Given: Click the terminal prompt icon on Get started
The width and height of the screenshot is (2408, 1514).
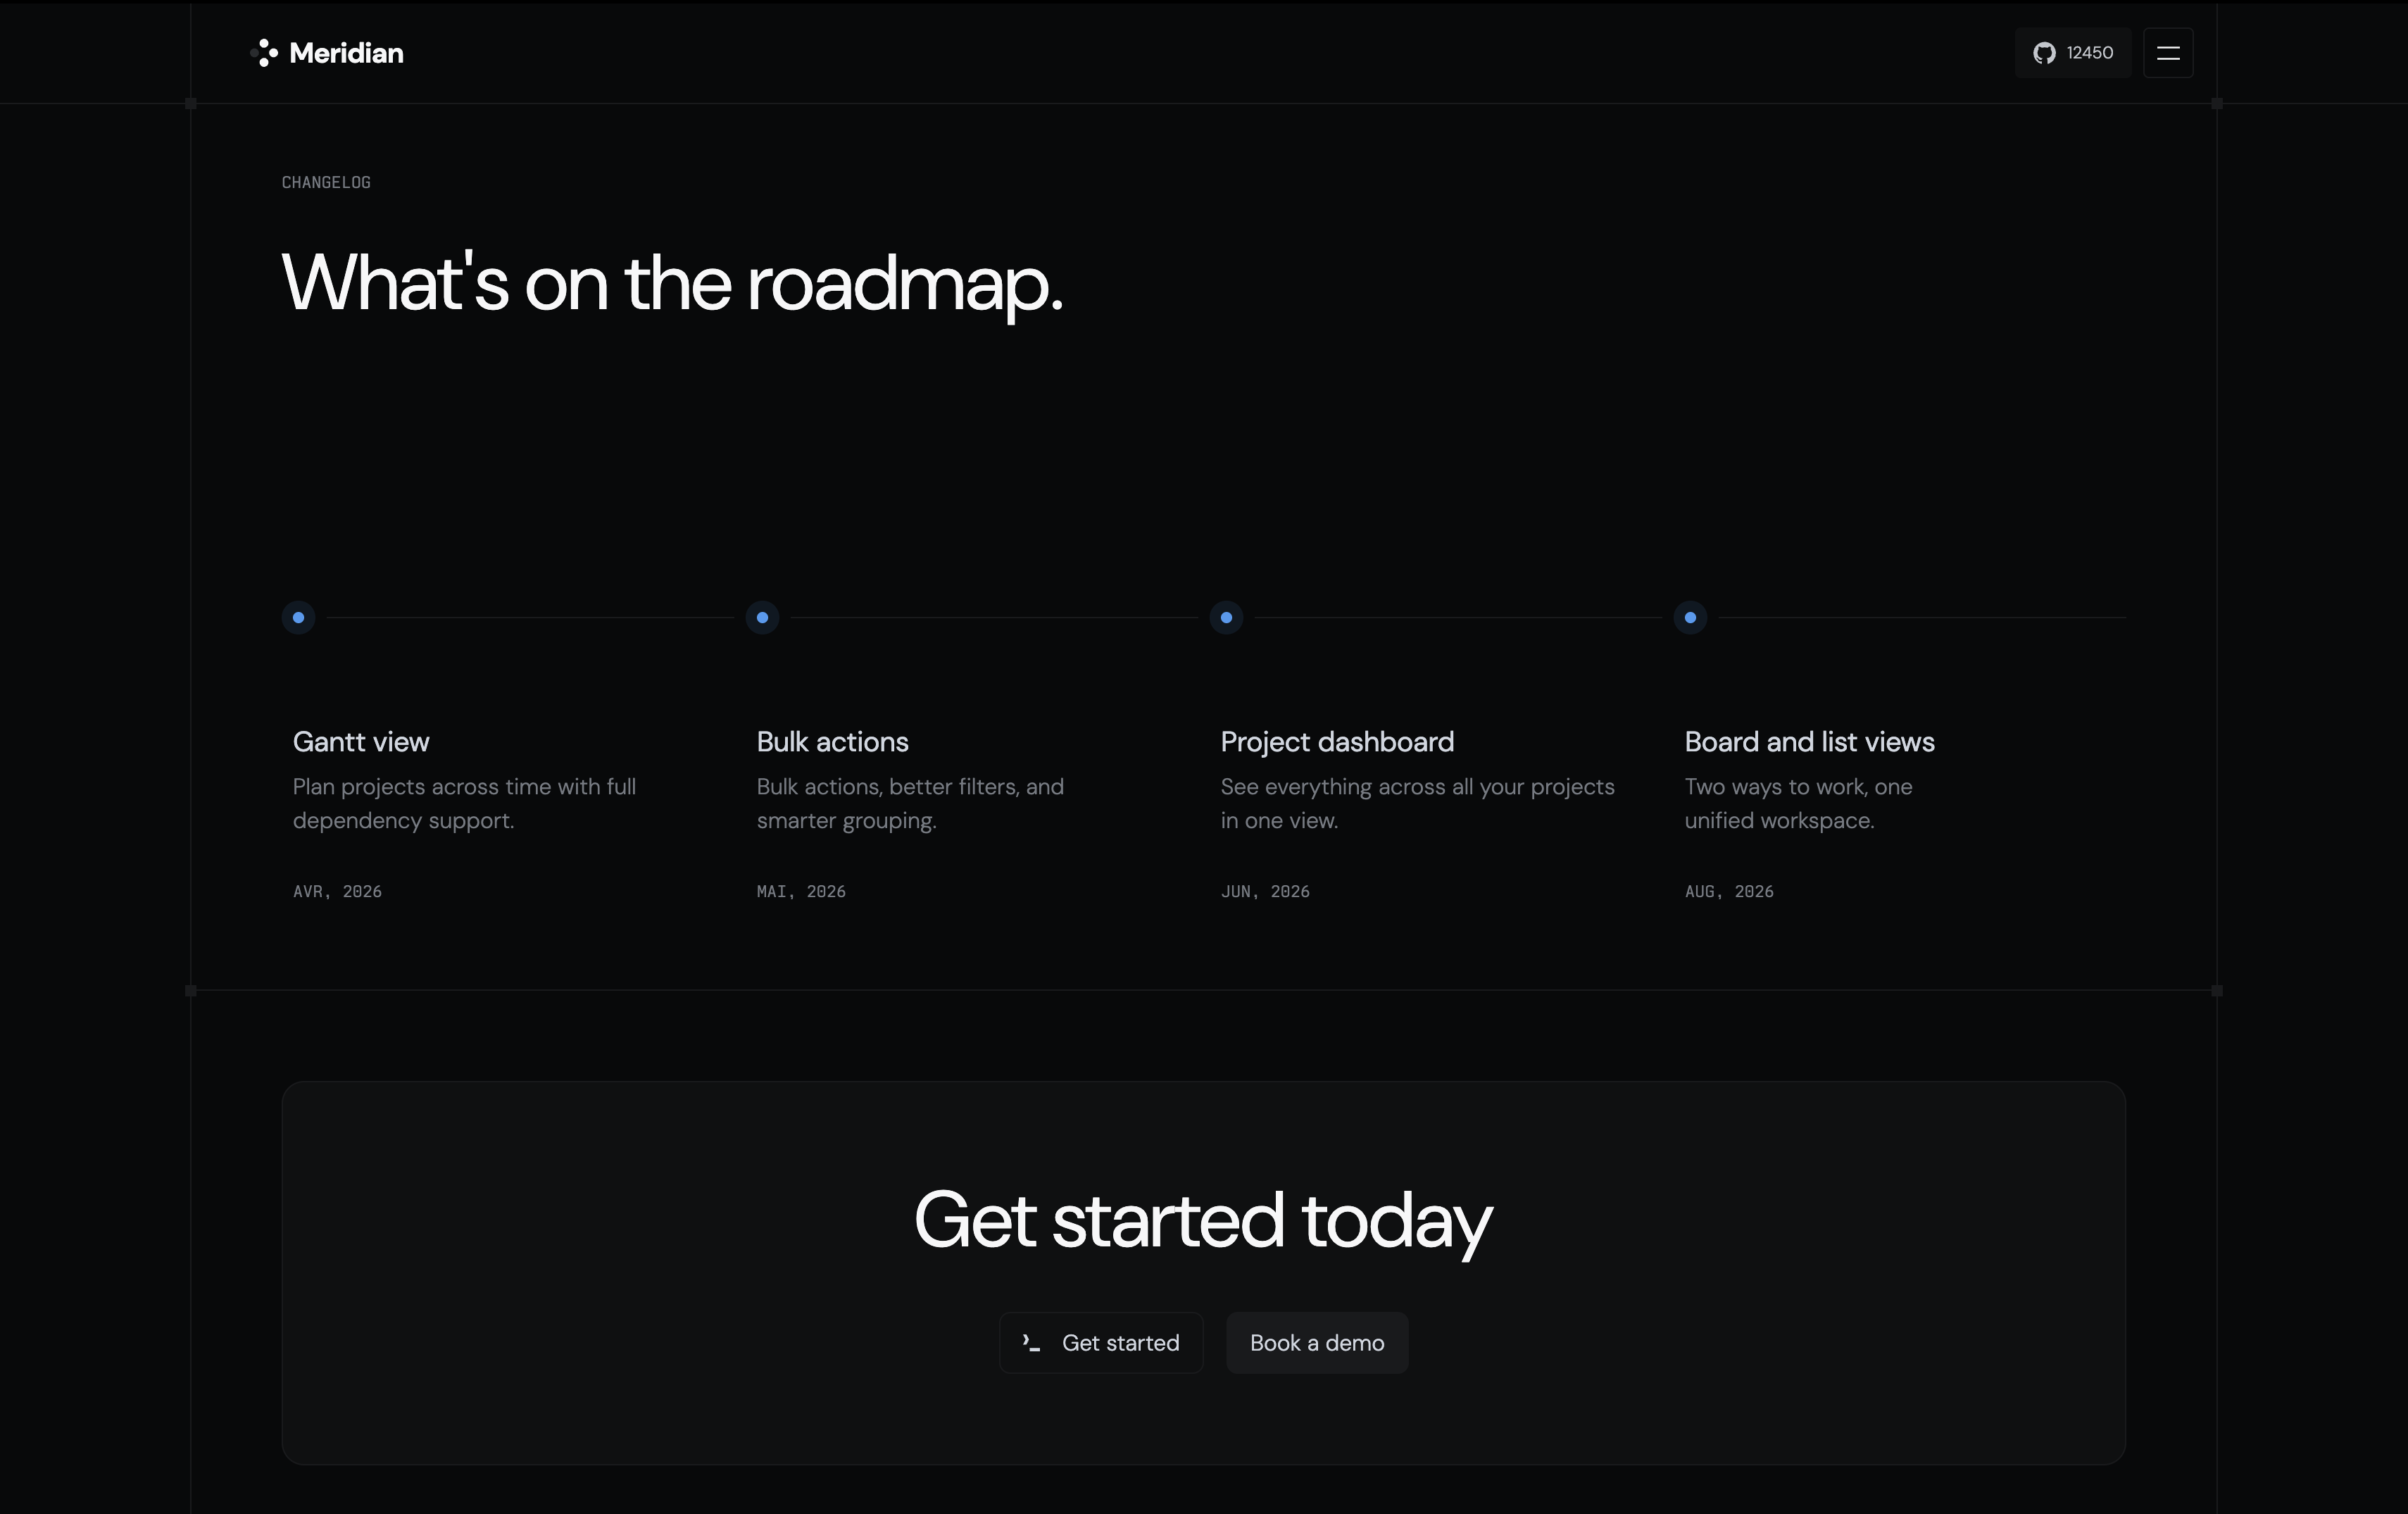Looking at the screenshot, I should click(x=1031, y=1343).
